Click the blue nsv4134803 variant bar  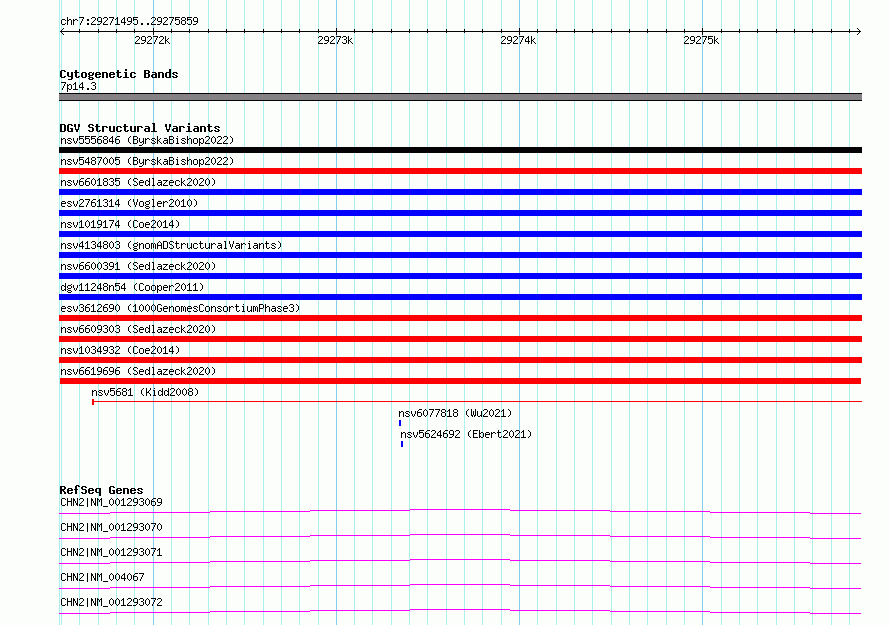click(x=460, y=255)
